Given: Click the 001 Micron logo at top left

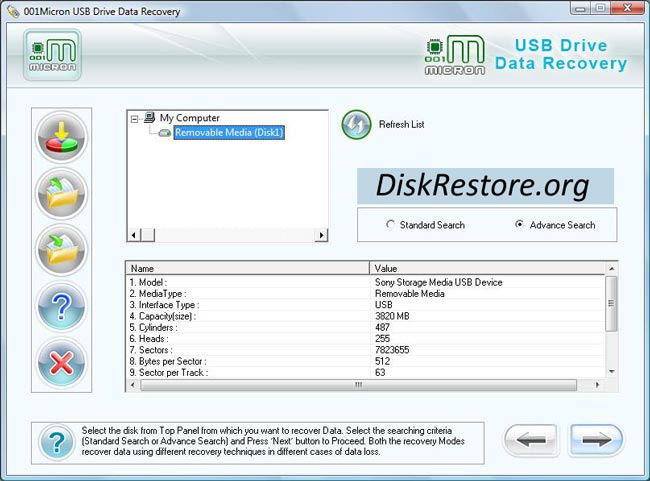Looking at the screenshot, I should (52, 55).
